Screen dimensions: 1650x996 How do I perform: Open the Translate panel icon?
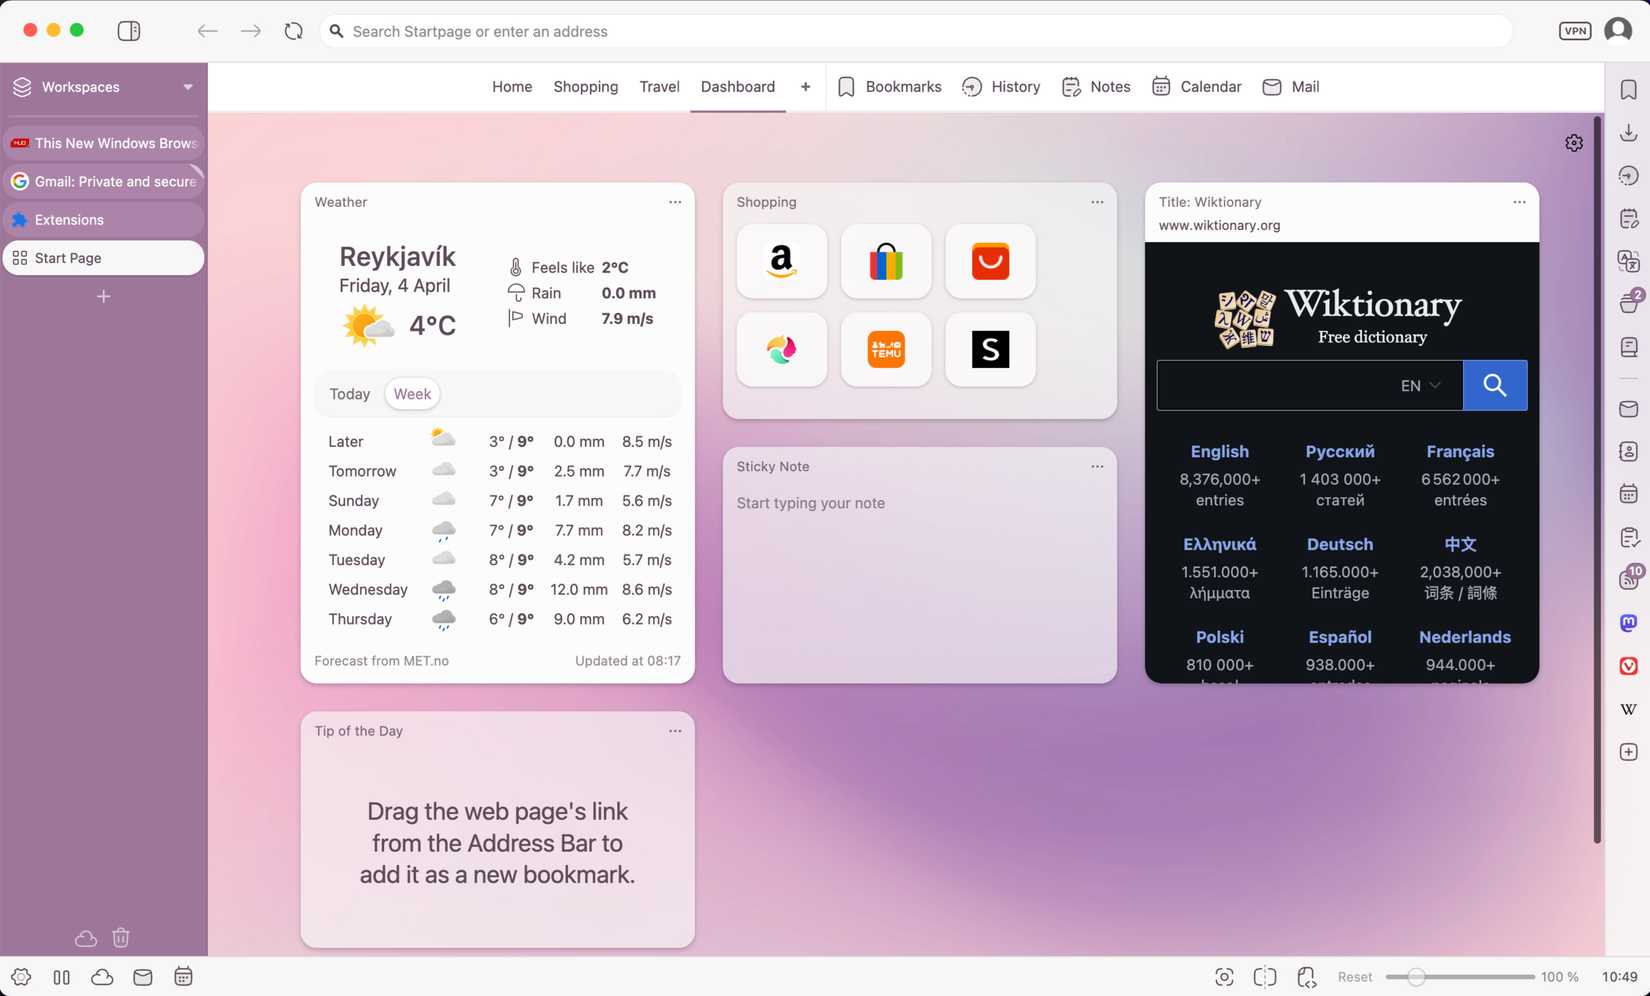(x=1628, y=261)
